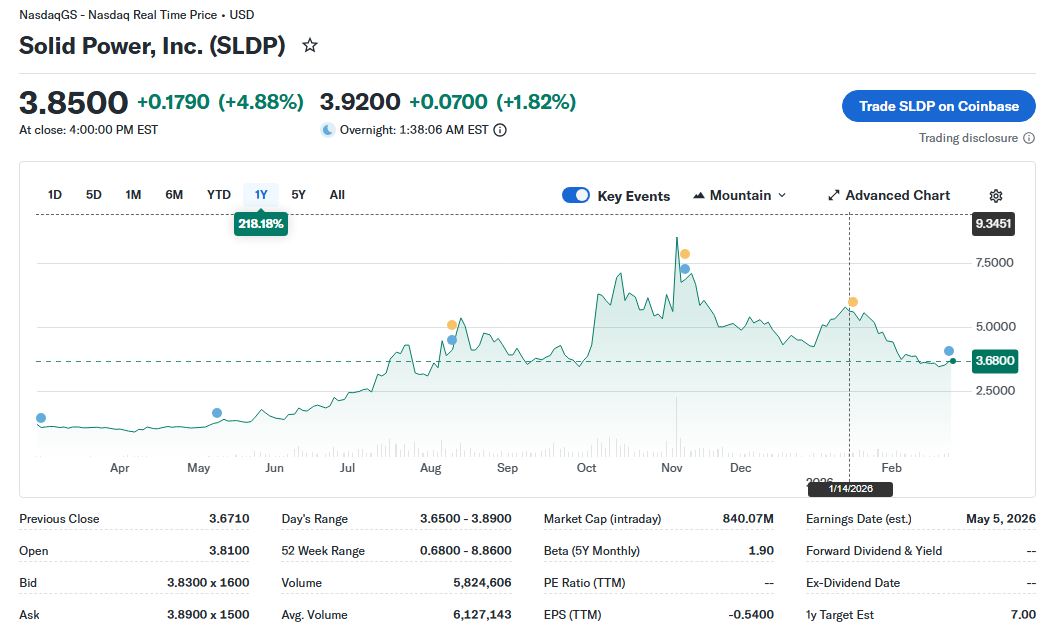Viewport: 1053px width, 632px height.
Task: Choose the YTD time range
Action: pyautogui.click(x=219, y=195)
